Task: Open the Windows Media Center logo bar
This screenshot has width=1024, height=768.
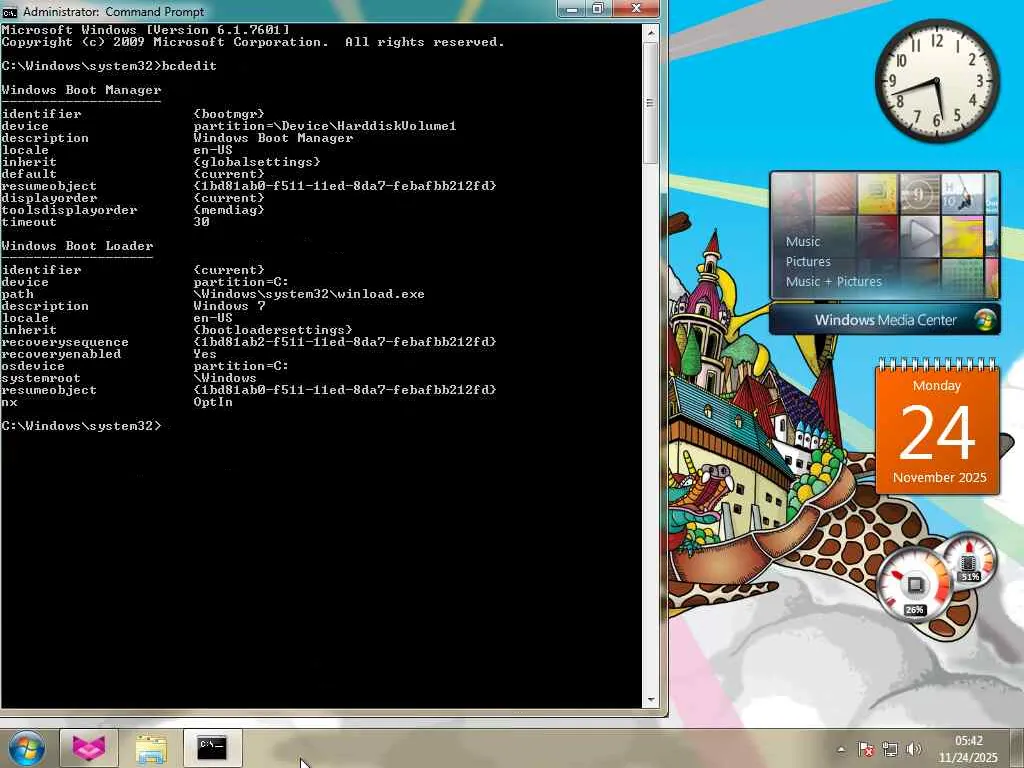Action: coord(885,320)
